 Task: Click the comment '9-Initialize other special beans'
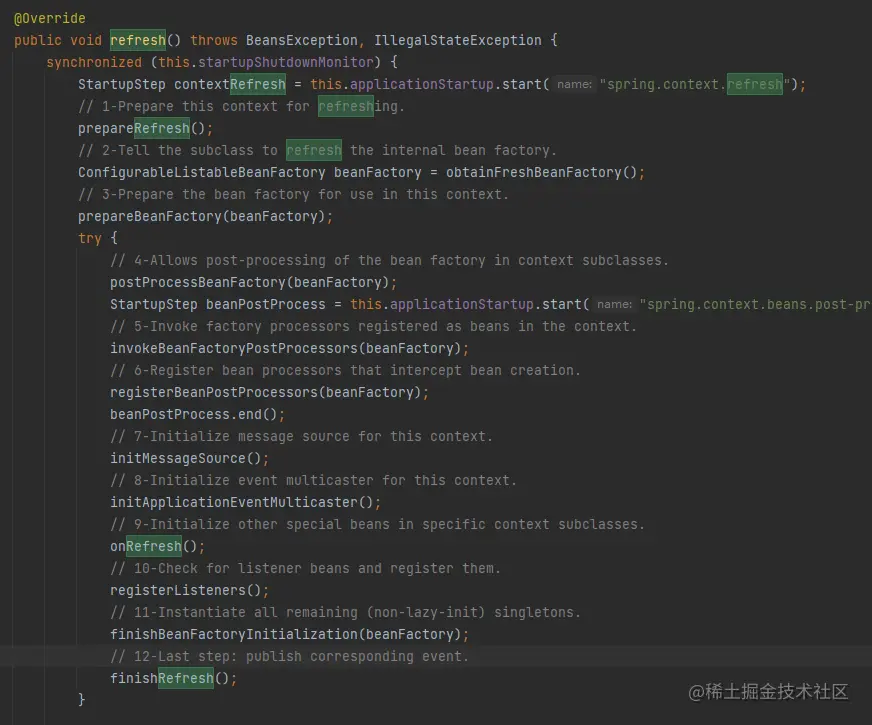click(x=377, y=524)
